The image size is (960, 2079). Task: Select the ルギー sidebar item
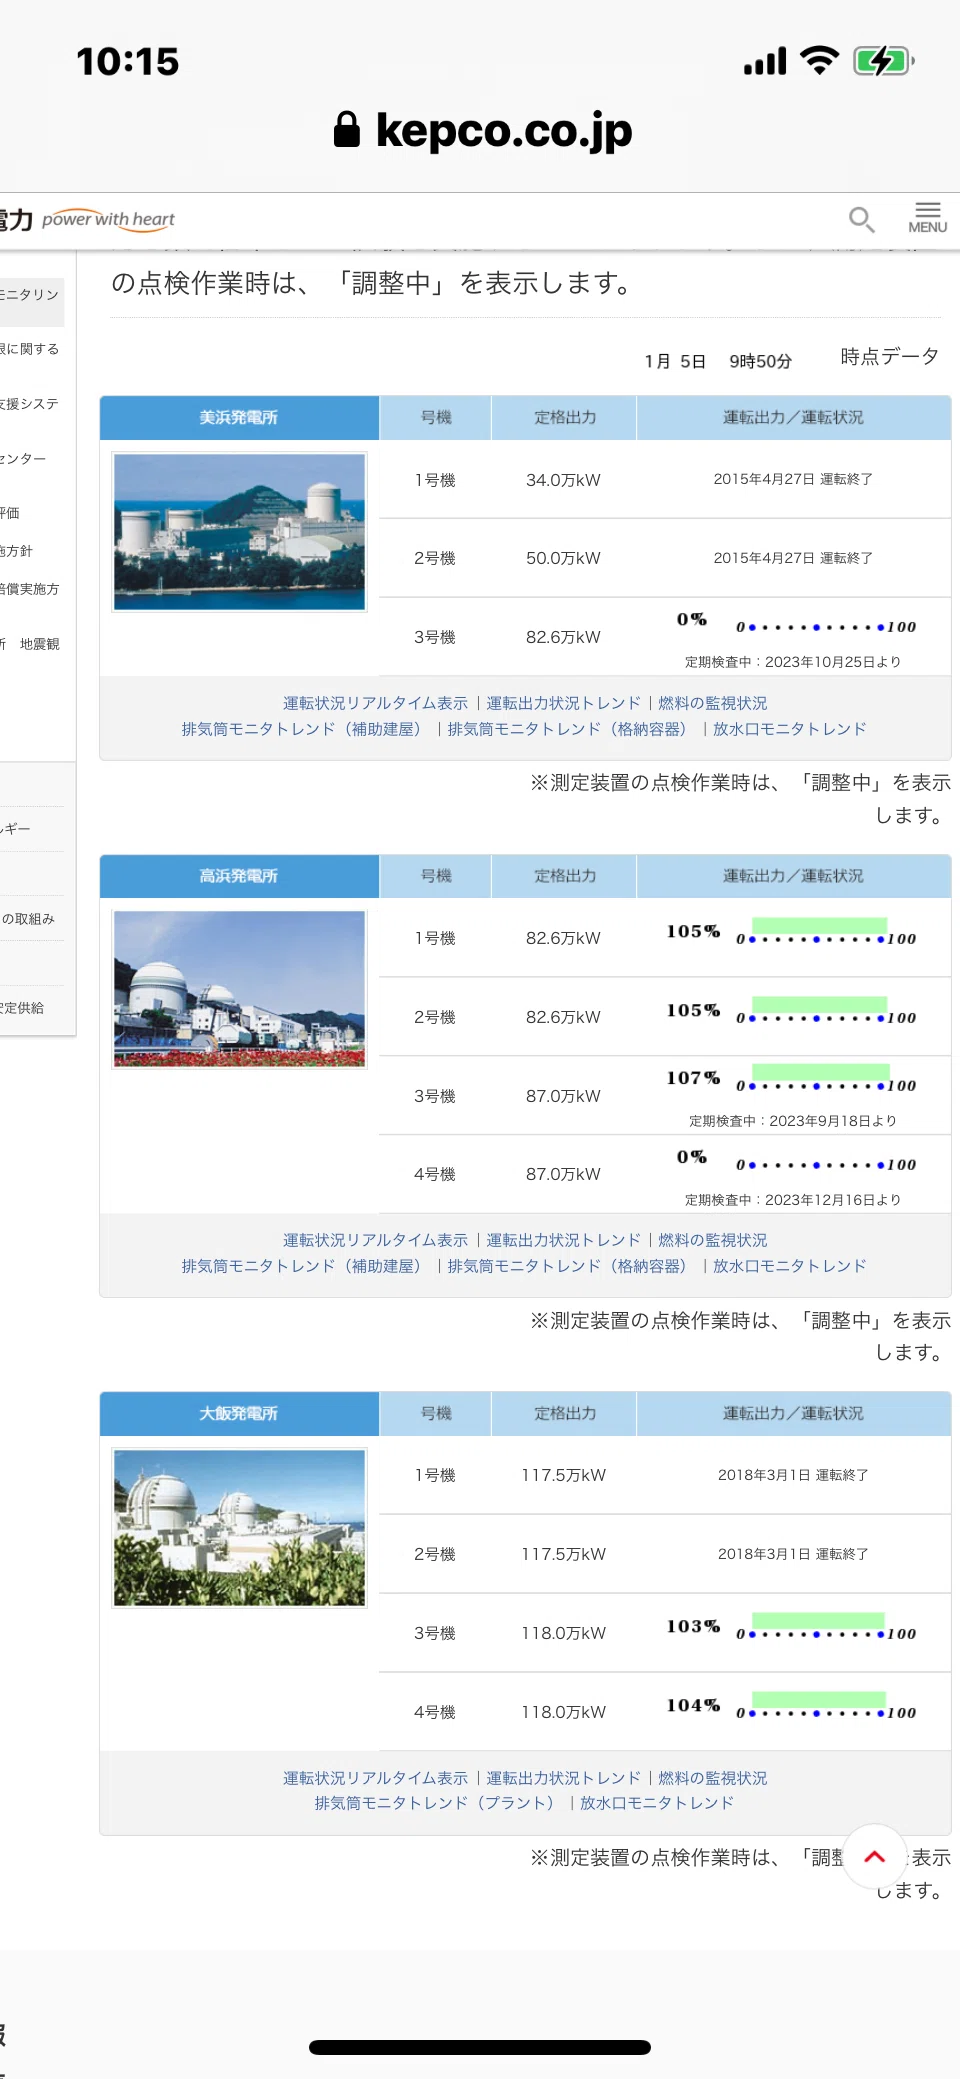pyautogui.click(x=15, y=829)
